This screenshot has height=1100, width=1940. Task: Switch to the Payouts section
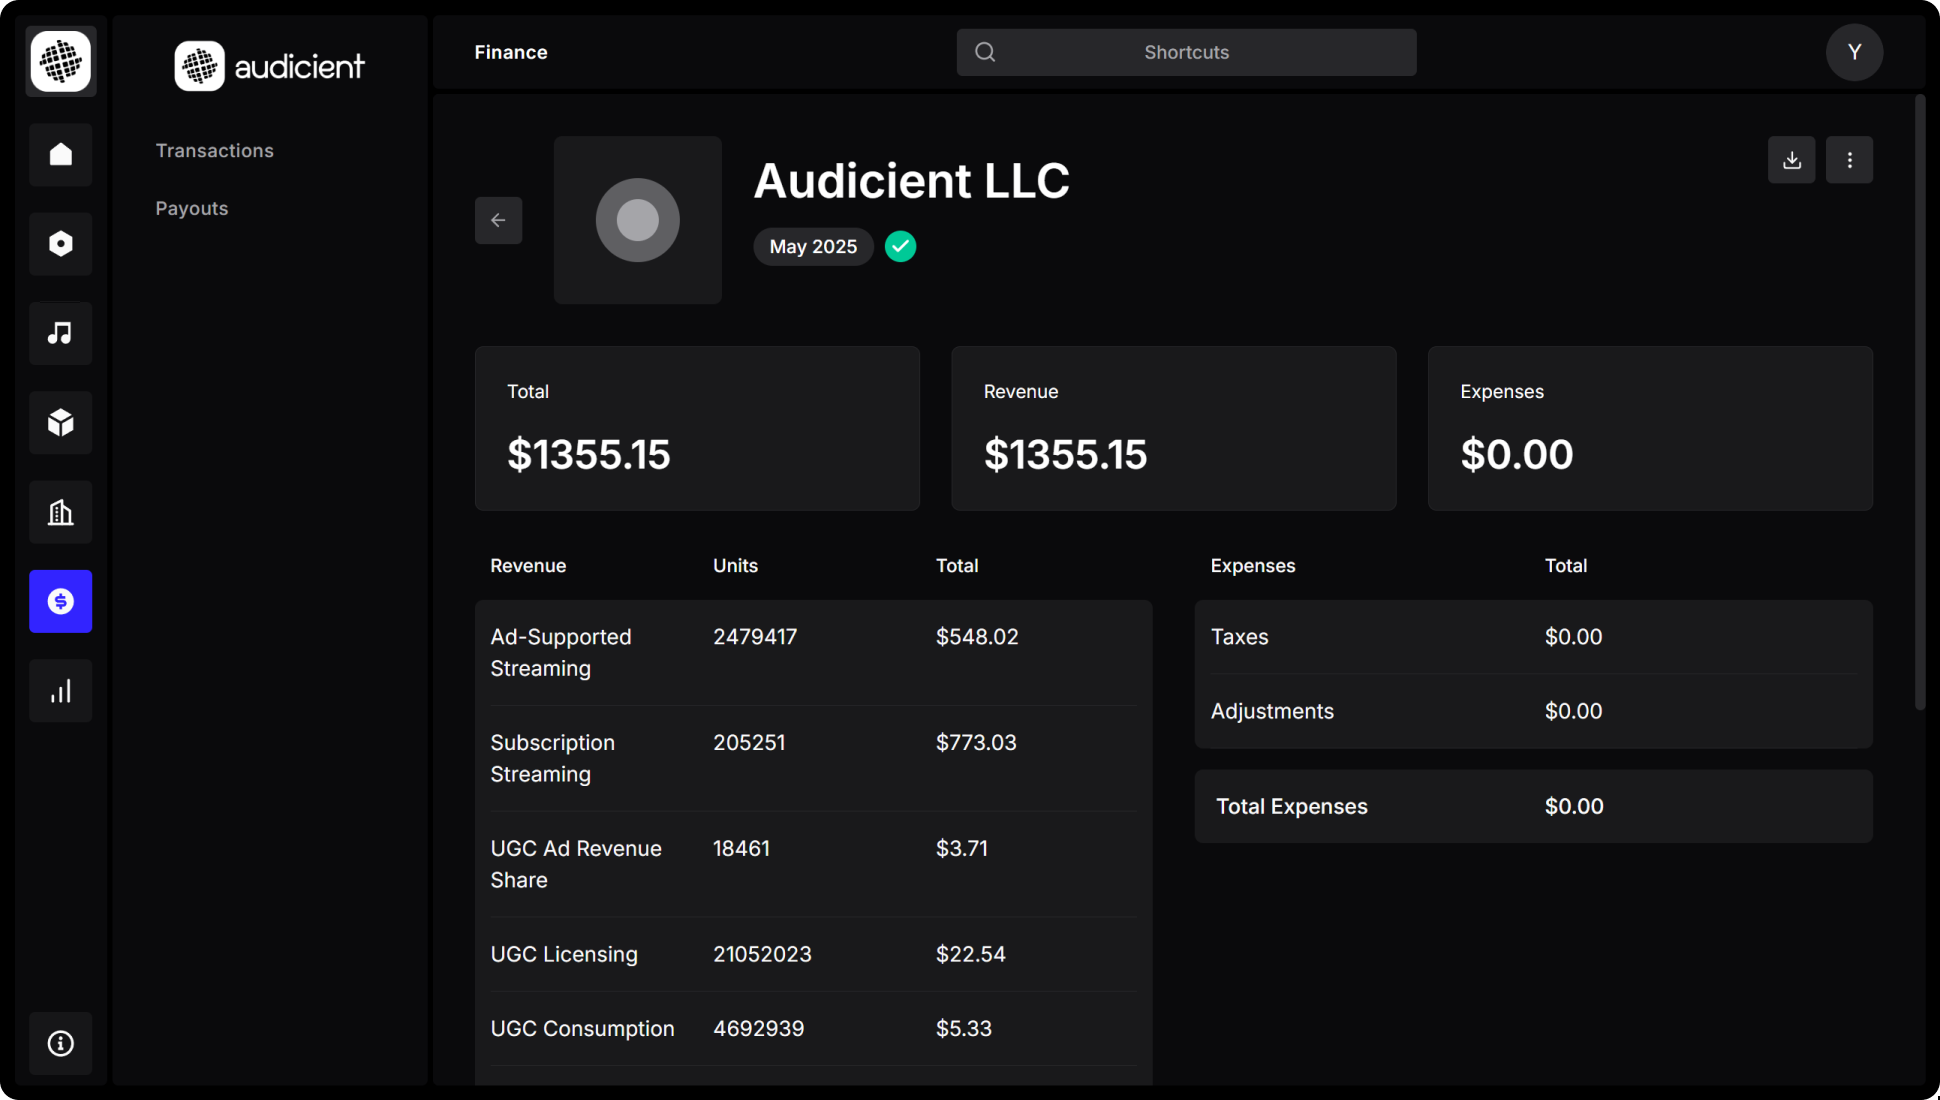pyautogui.click(x=191, y=208)
